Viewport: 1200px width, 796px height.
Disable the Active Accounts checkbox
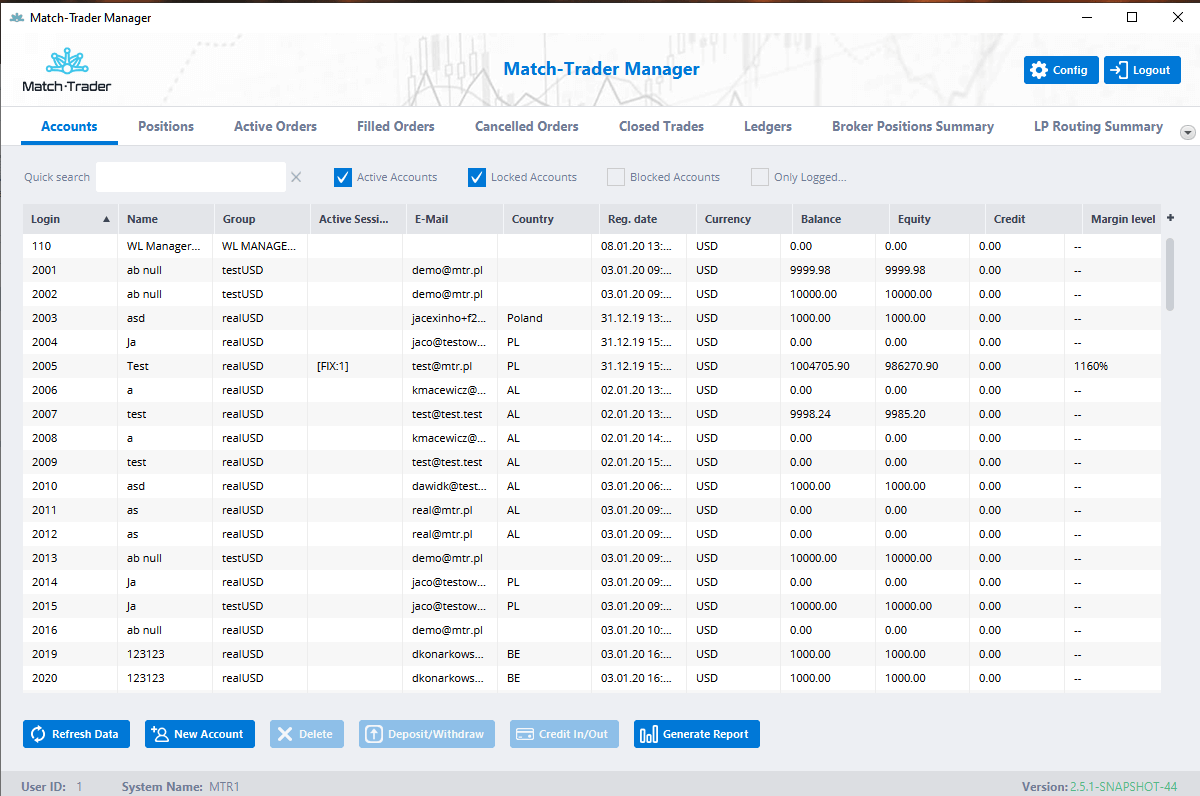click(x=343, y=176)
